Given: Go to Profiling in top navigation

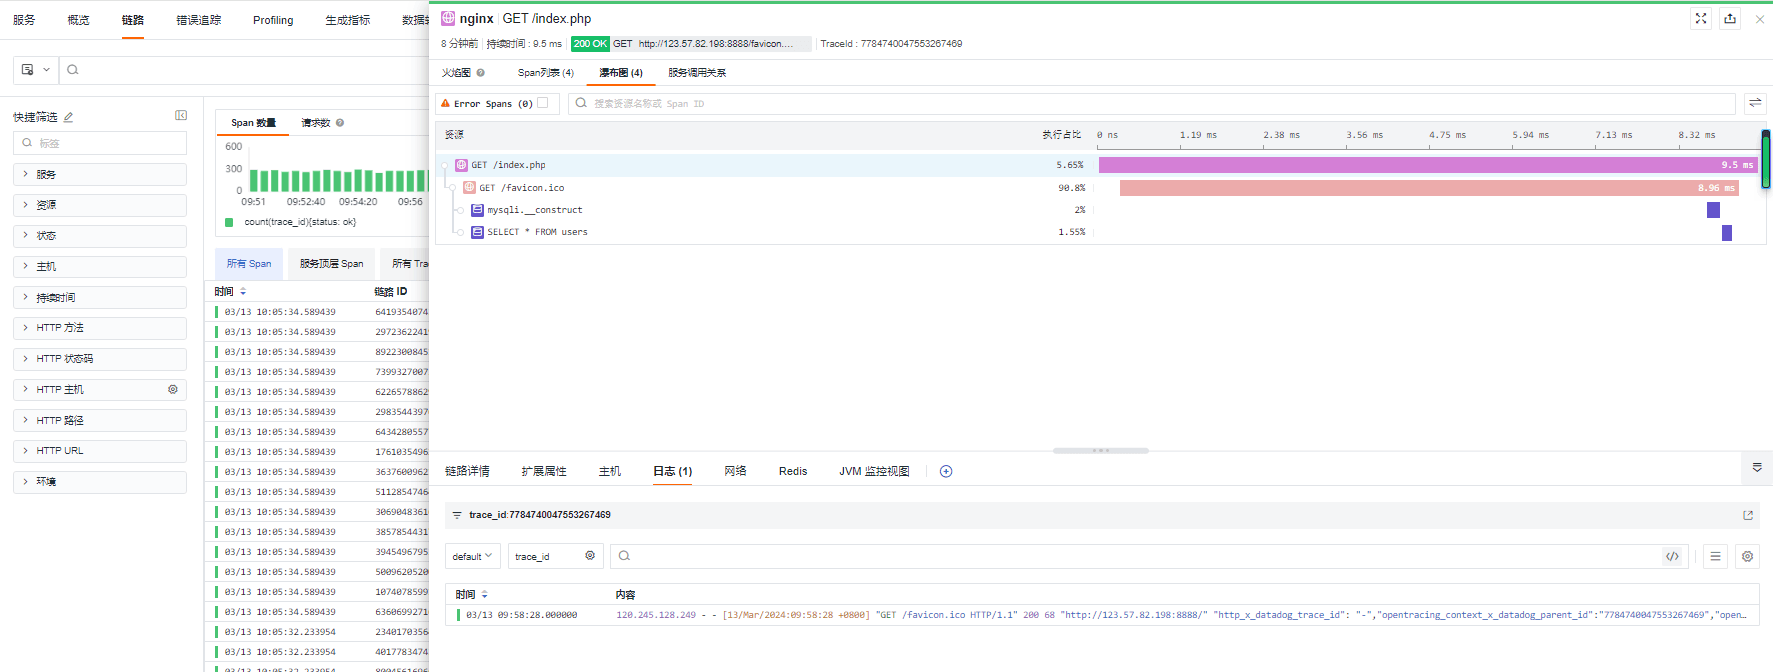Looking at the screenshot, I should 273,20.
